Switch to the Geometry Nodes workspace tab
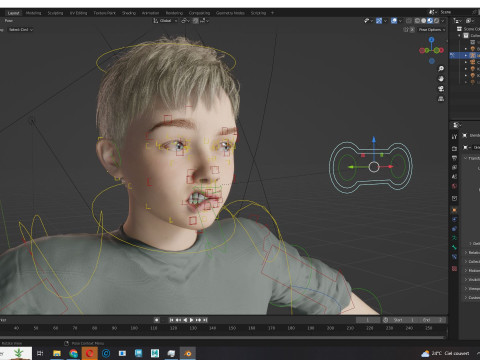 coord(230,13)
